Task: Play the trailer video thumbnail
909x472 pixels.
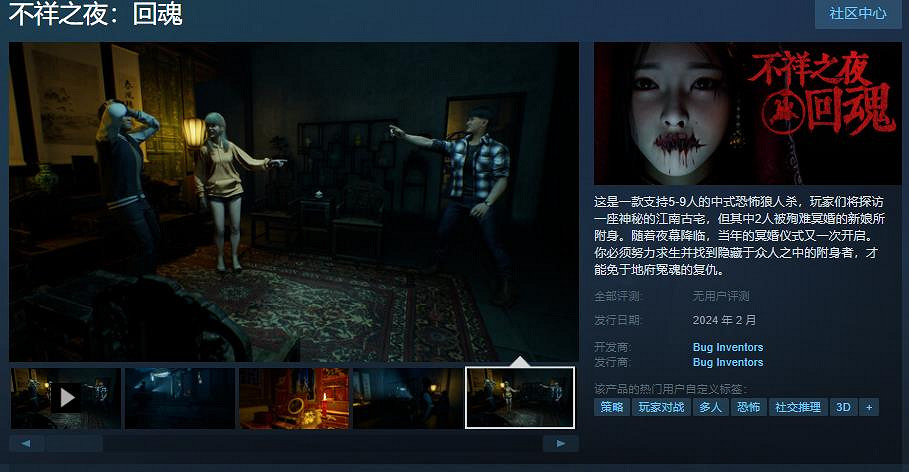Action: [x=66, y=398]
